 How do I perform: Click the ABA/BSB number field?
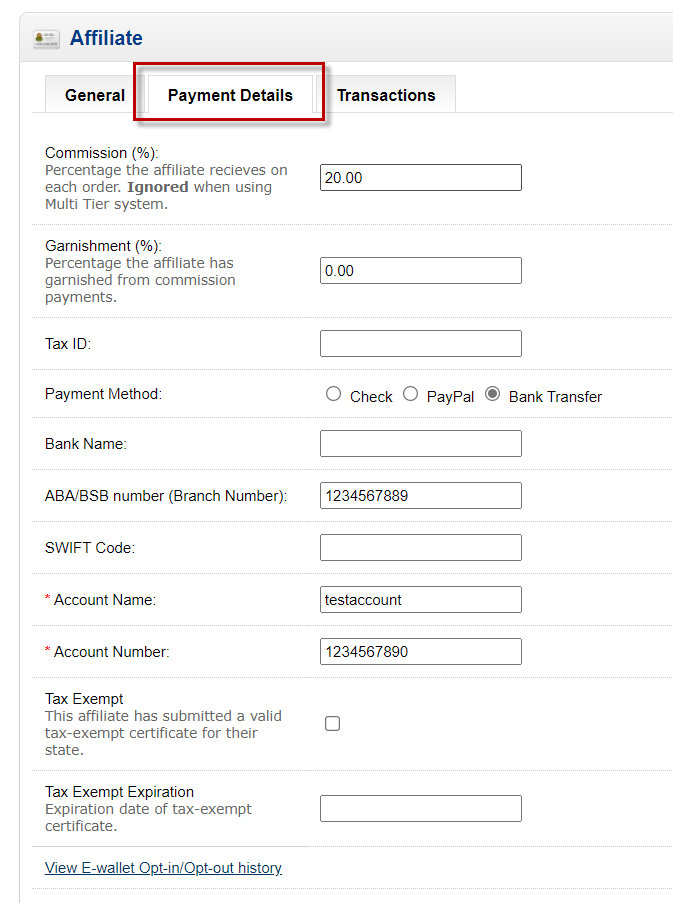pos(421,496)
